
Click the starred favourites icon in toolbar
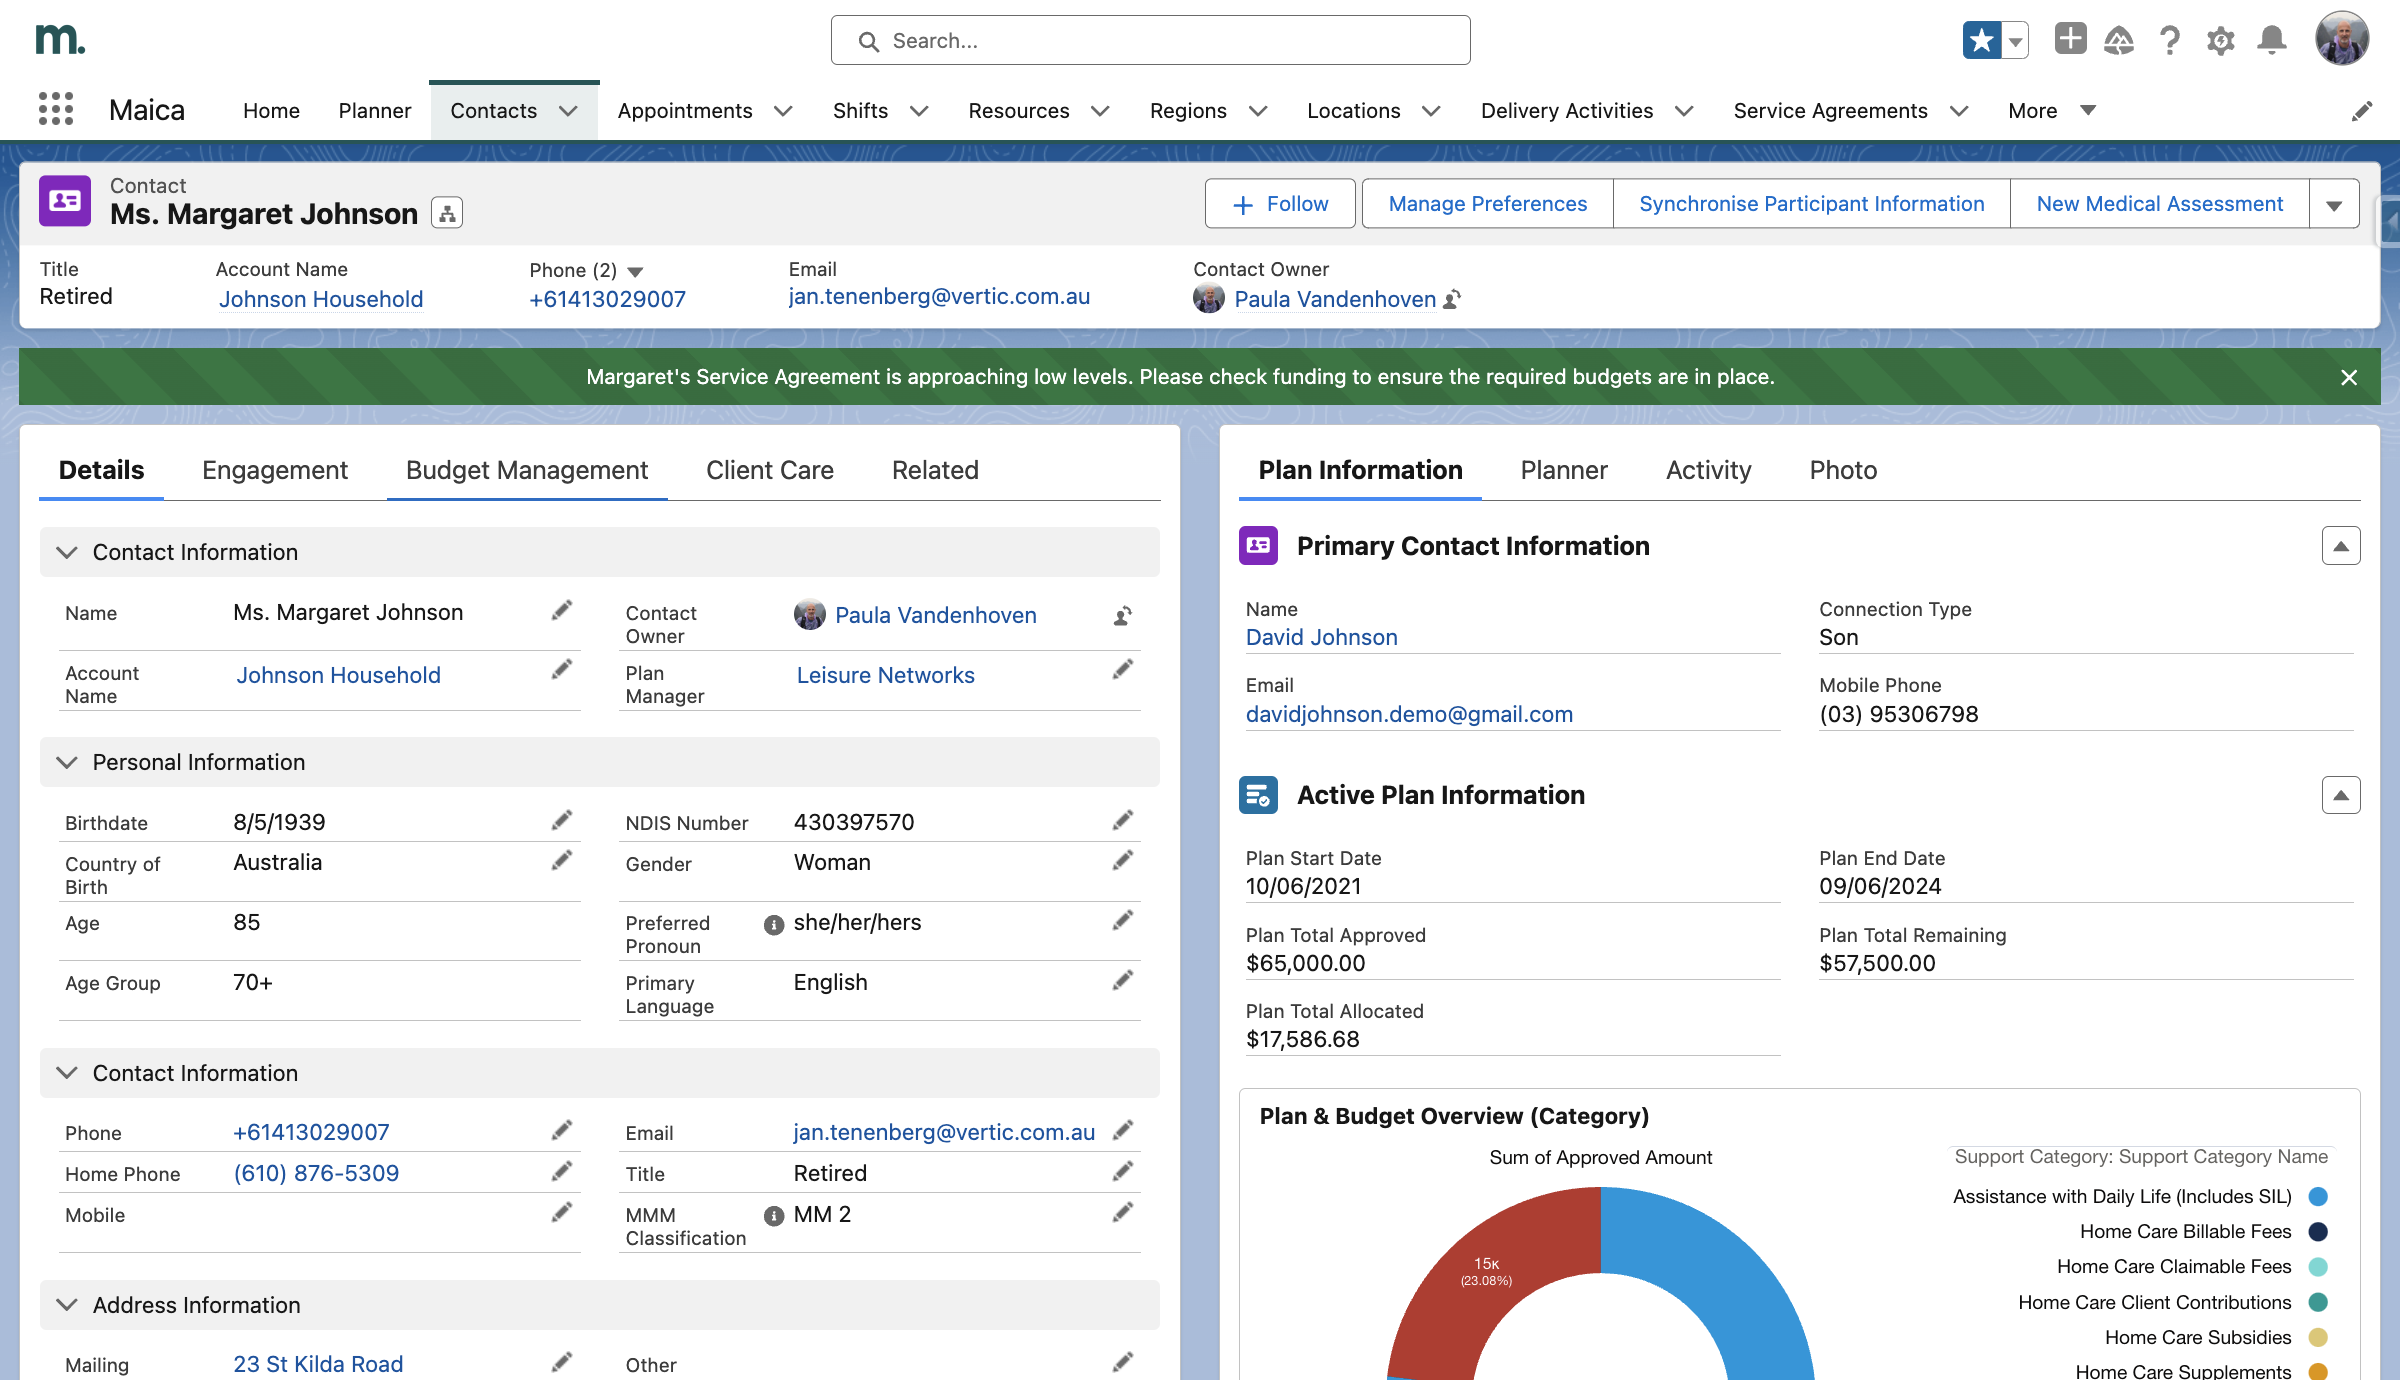tap(1978, 40)
